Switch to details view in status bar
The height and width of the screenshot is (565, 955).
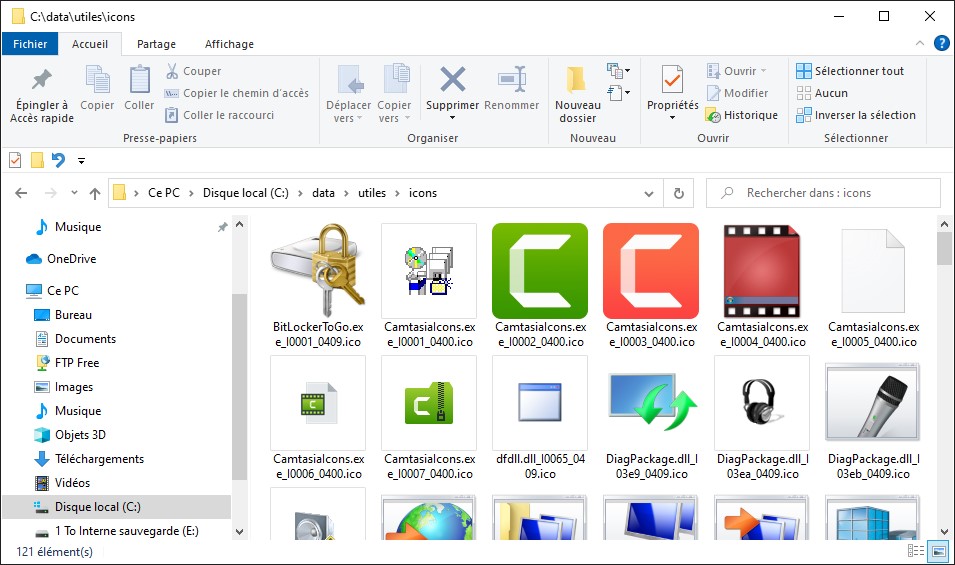[x=915, y=551]
